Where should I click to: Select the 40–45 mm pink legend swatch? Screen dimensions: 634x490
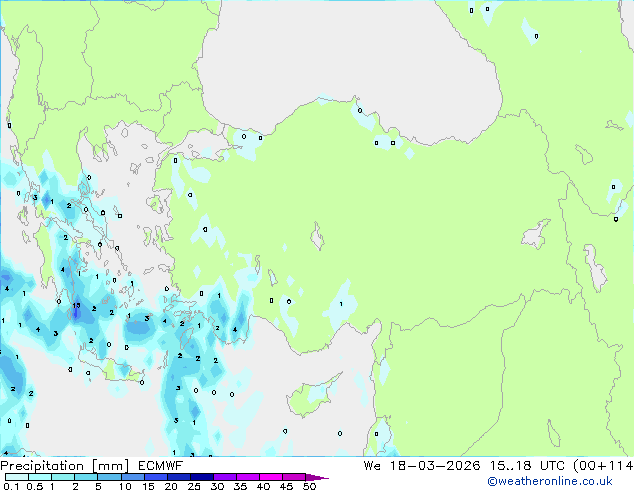click(x=271, y=477)
